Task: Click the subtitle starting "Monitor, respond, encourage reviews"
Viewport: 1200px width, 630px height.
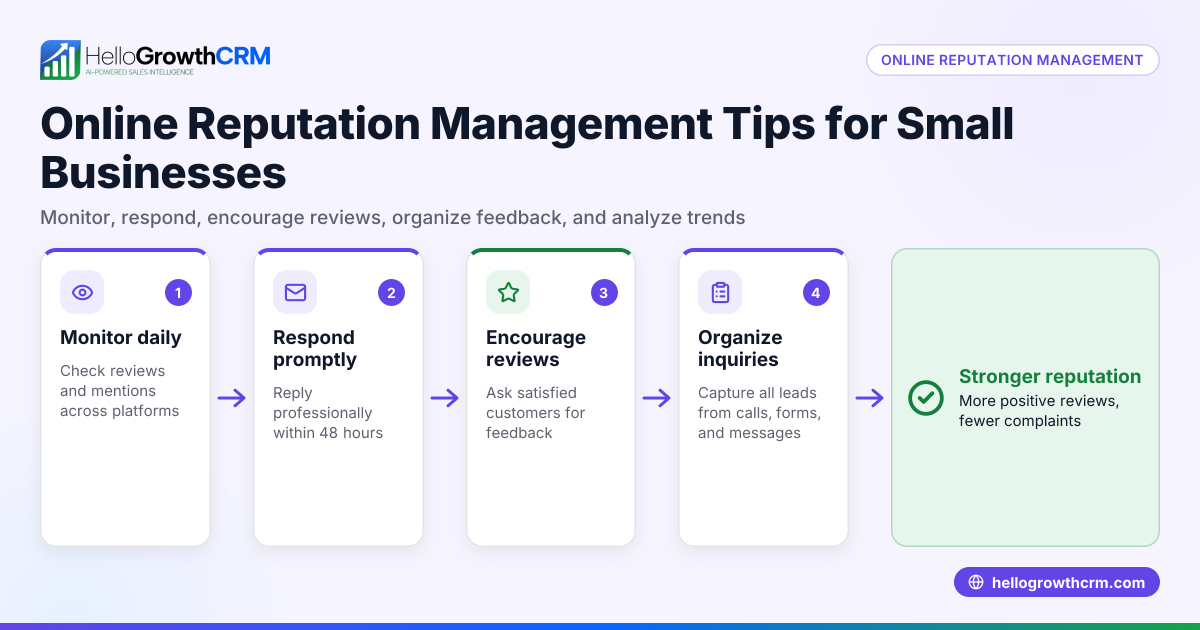Action: [x=393, y=217]
